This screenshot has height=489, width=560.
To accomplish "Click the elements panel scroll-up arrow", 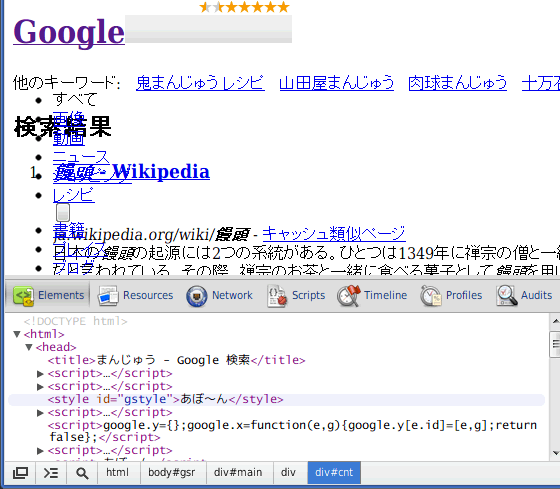I will [x=555, y=321].
